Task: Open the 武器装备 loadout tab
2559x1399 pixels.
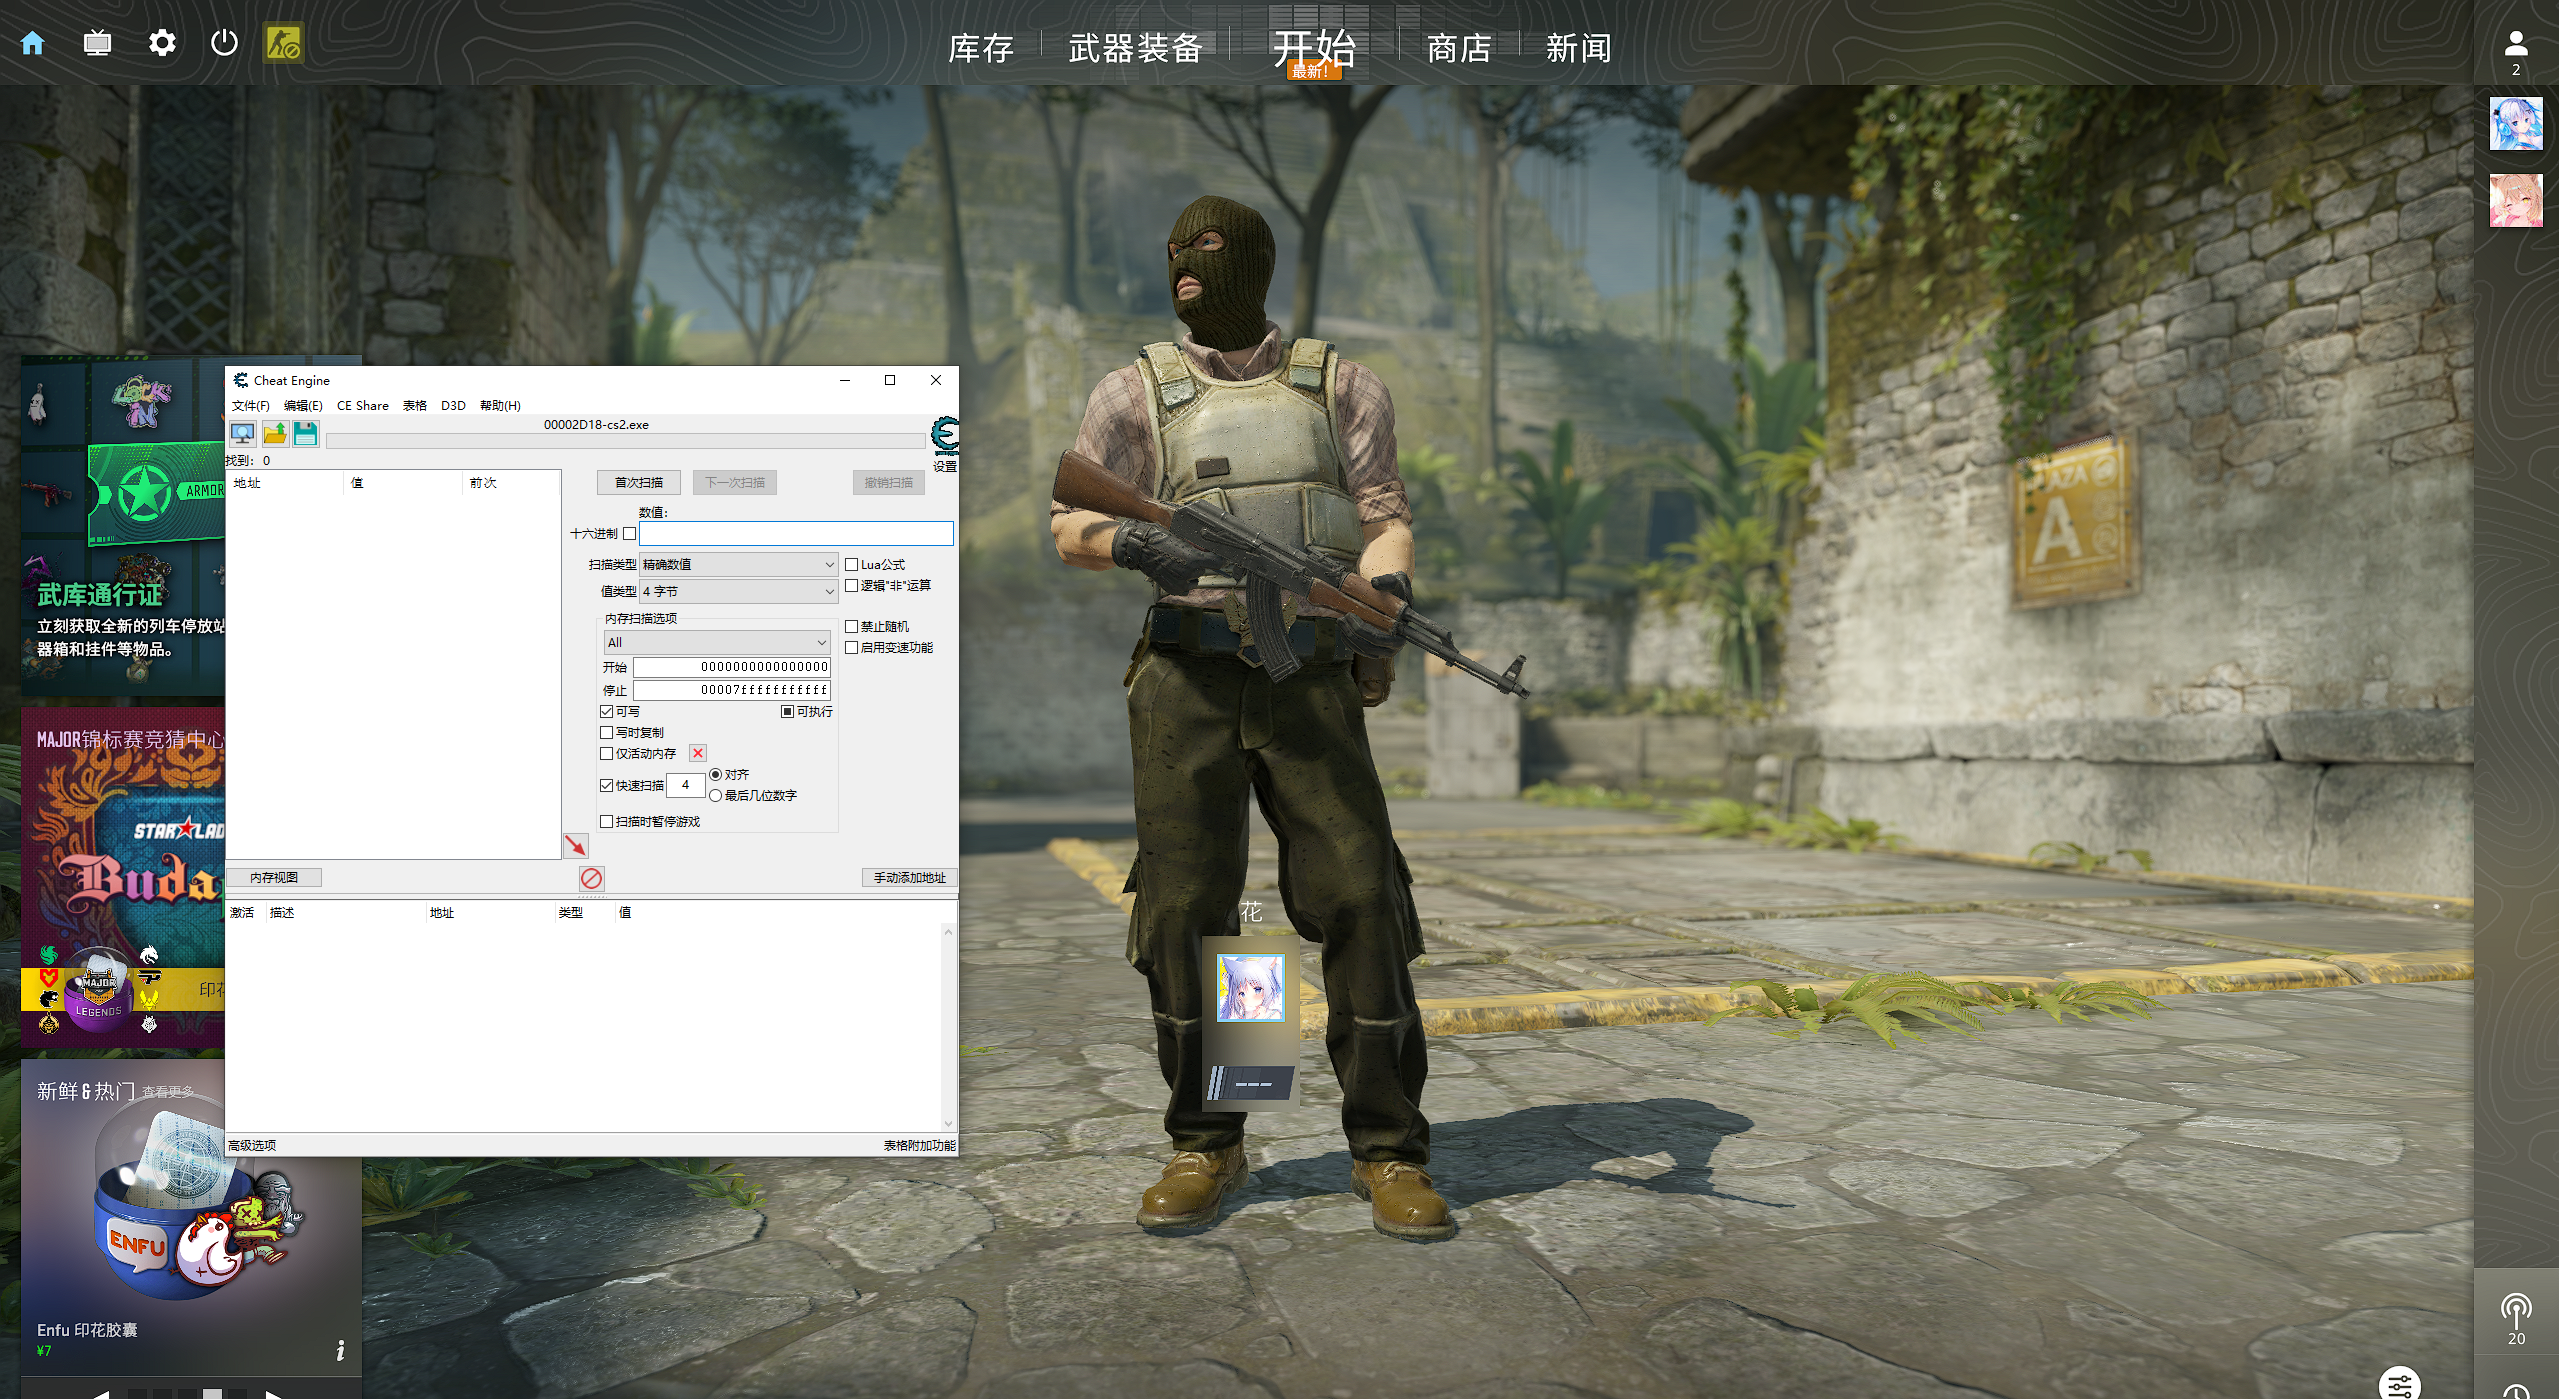Action: click(x=1135, y=48)
